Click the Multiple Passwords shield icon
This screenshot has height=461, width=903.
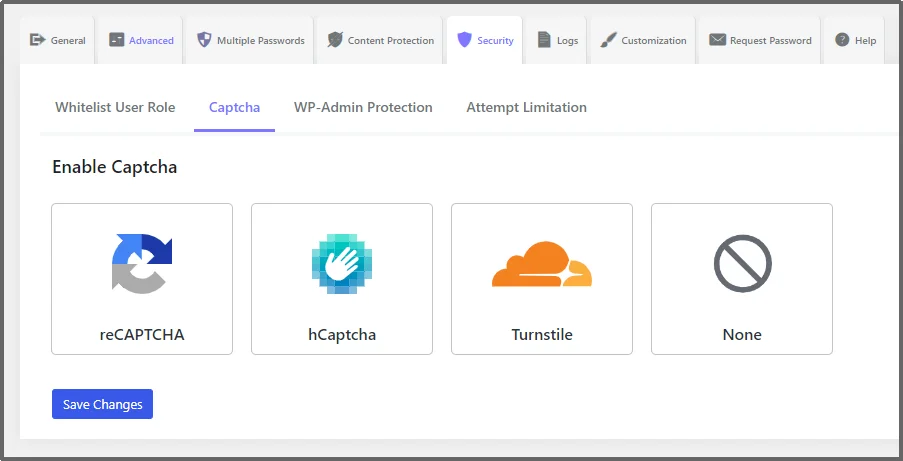204,40
